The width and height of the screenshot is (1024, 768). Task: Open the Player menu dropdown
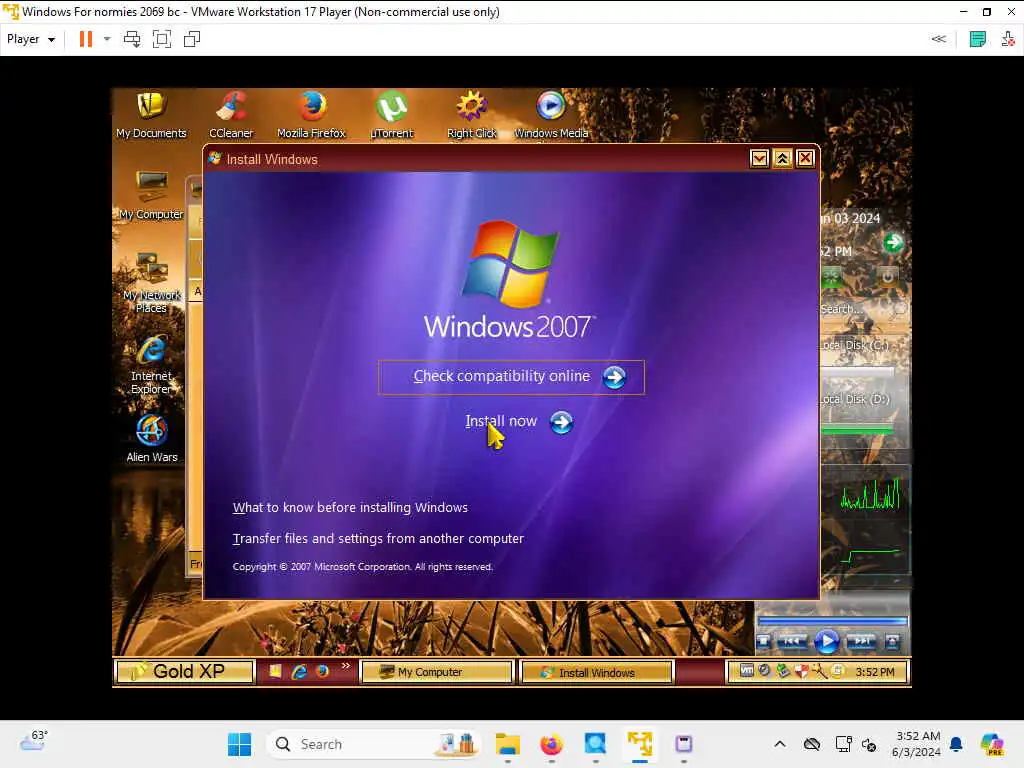pos(30,39)
